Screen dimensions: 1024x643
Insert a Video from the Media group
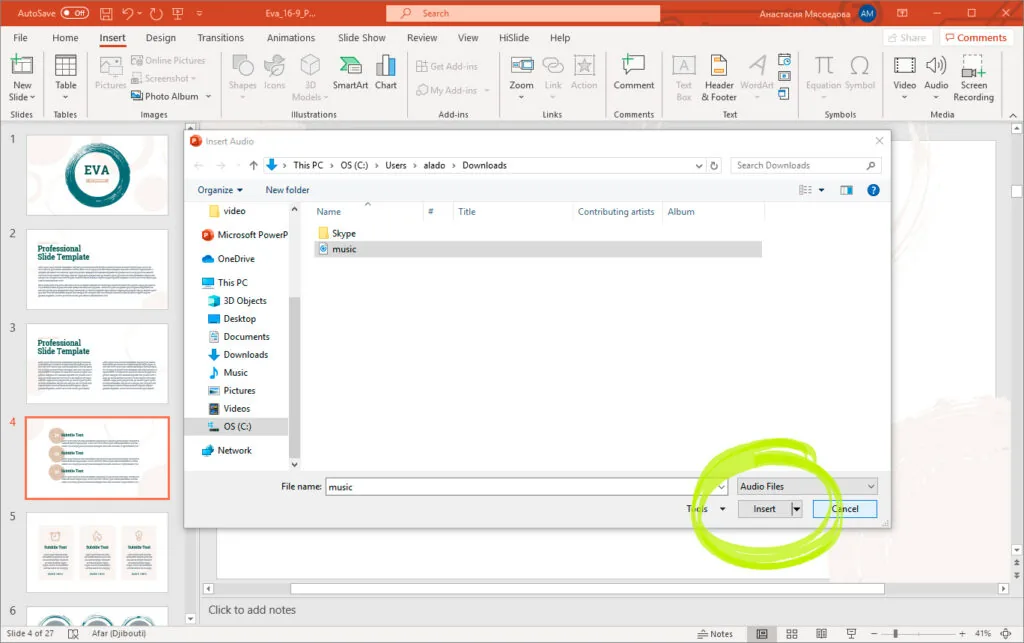tap(904, 77)
